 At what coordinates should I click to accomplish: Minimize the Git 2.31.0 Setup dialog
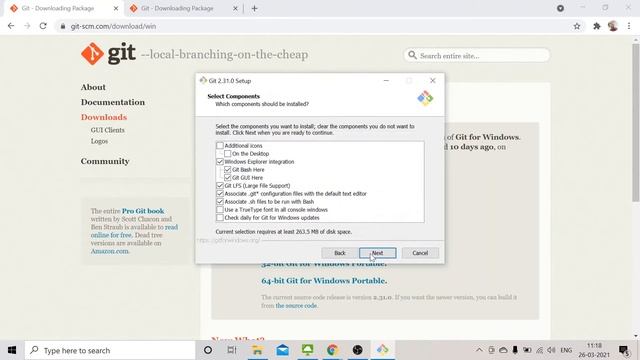pos(386,80)
